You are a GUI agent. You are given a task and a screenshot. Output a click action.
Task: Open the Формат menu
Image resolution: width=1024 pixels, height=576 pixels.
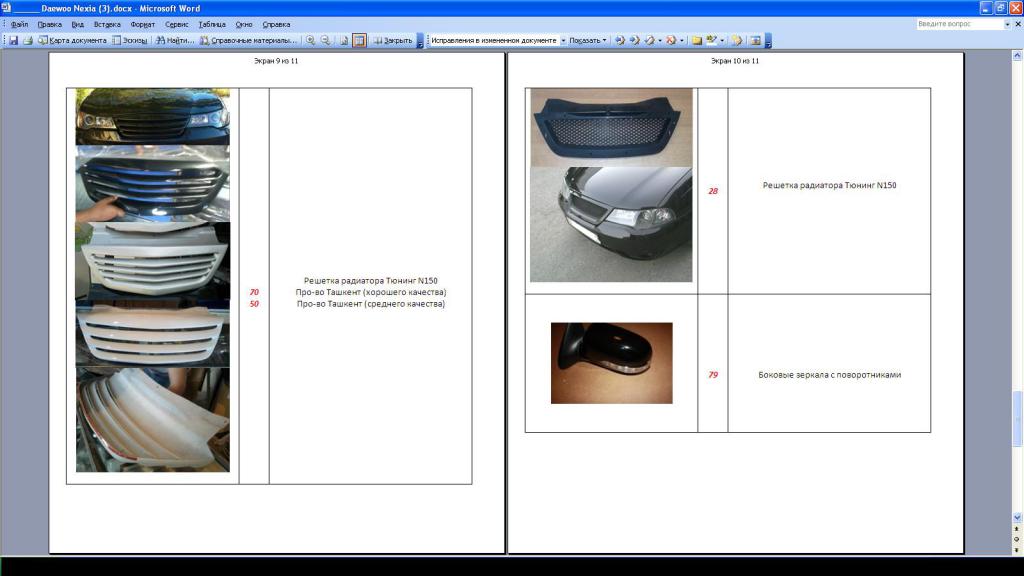coord(142,24)
